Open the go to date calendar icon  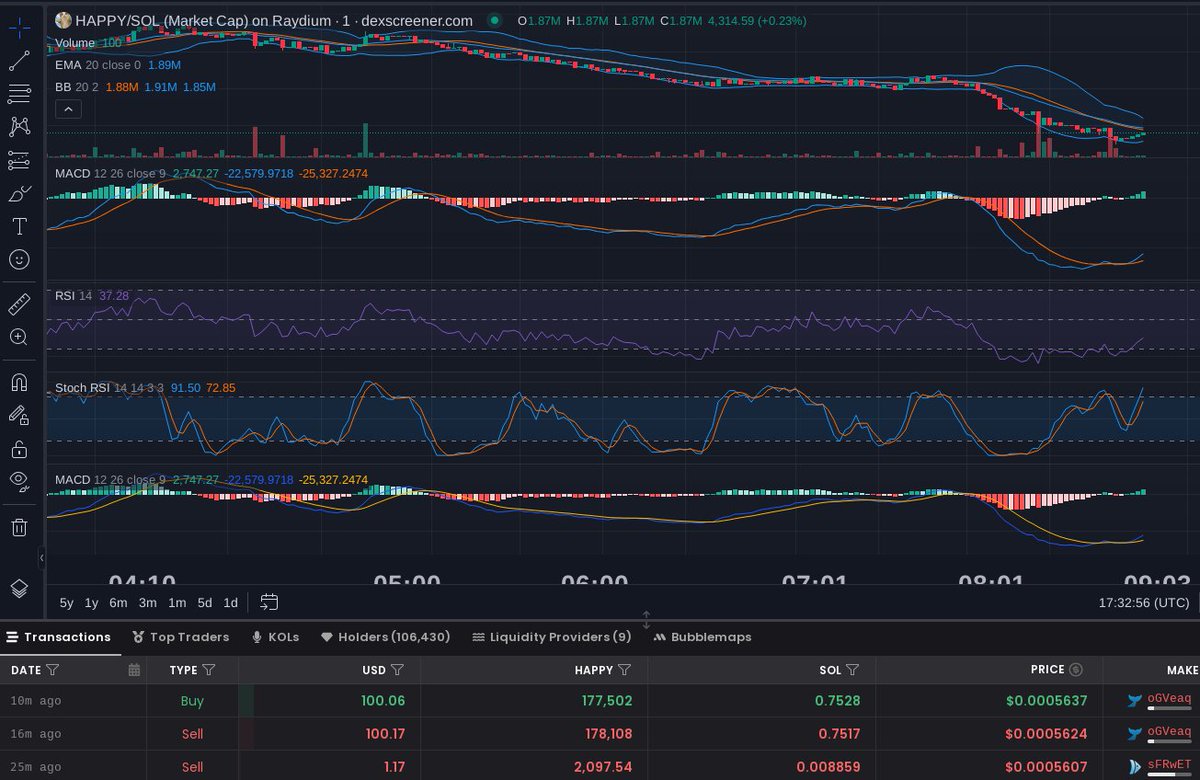click(269, 602)
